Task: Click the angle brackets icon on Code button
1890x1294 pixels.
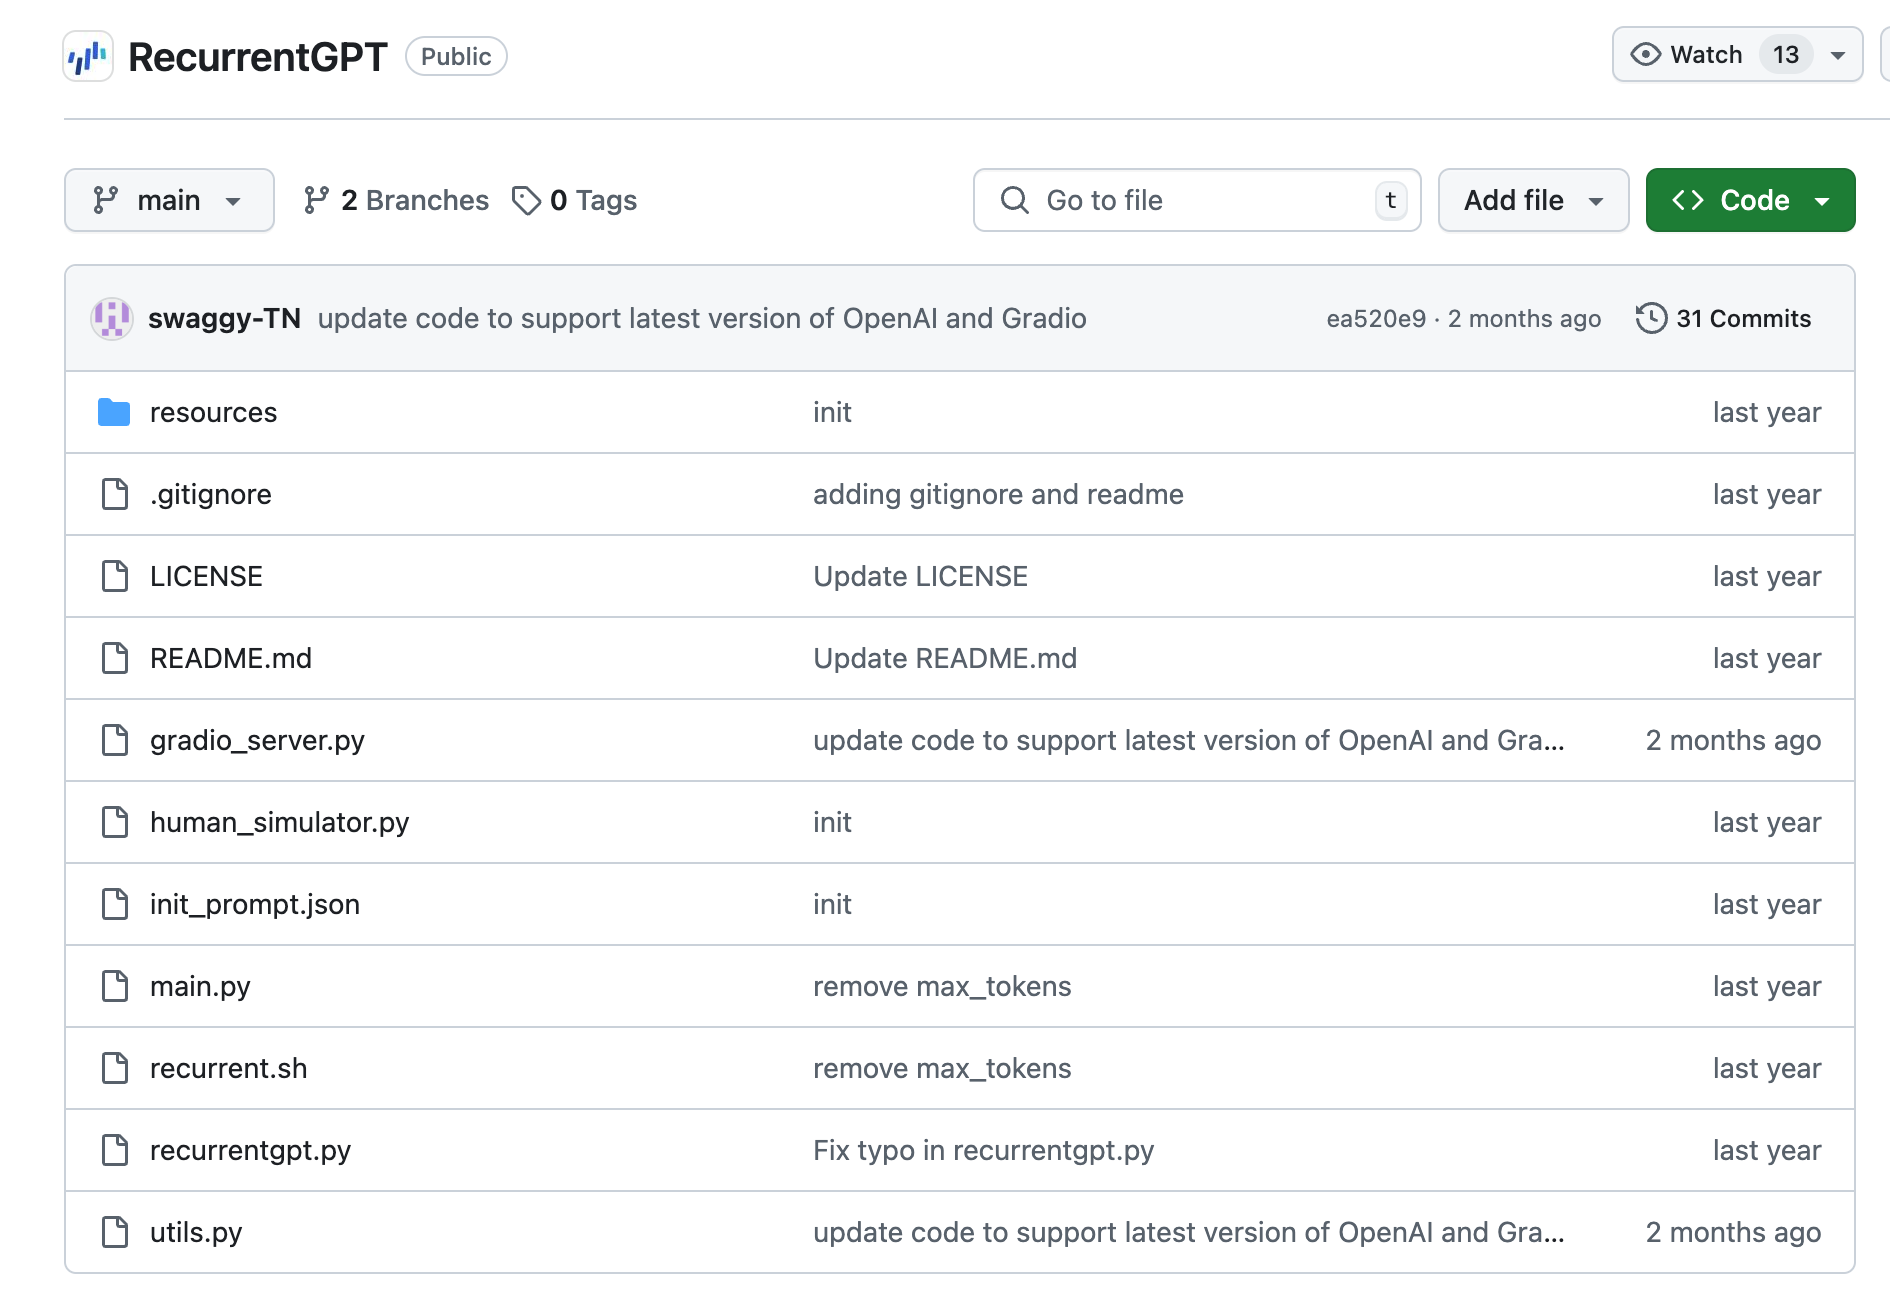Action: 1688,200
